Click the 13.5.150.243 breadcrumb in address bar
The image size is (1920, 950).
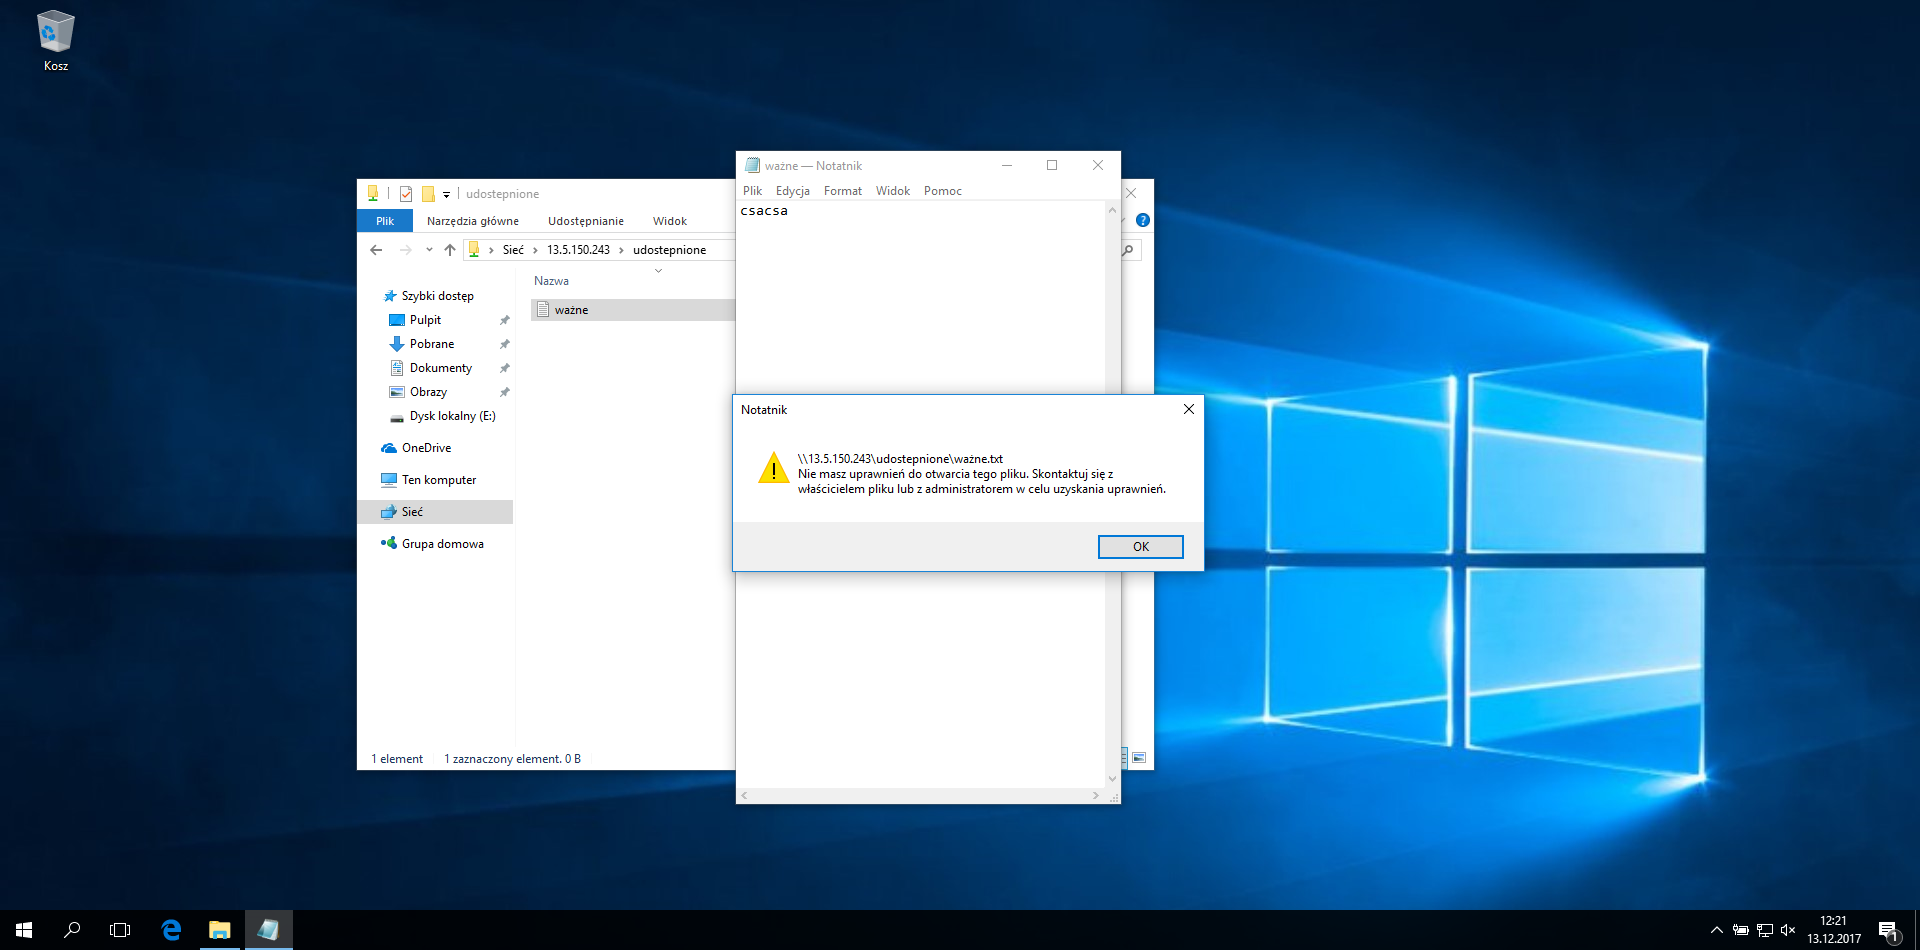point(578,250)
